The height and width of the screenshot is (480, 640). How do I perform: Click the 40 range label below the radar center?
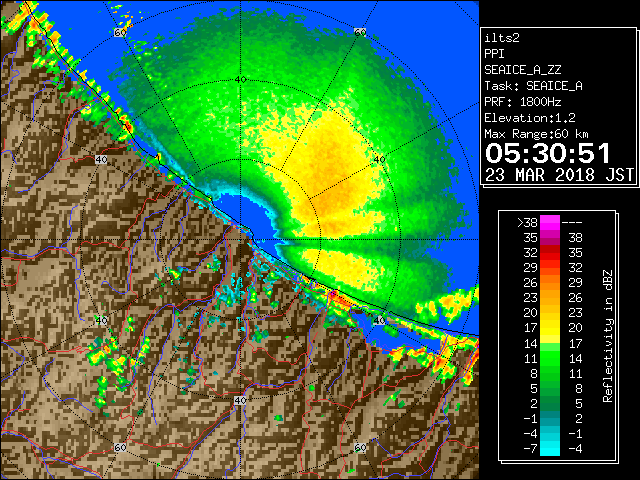tap(240, 400)
